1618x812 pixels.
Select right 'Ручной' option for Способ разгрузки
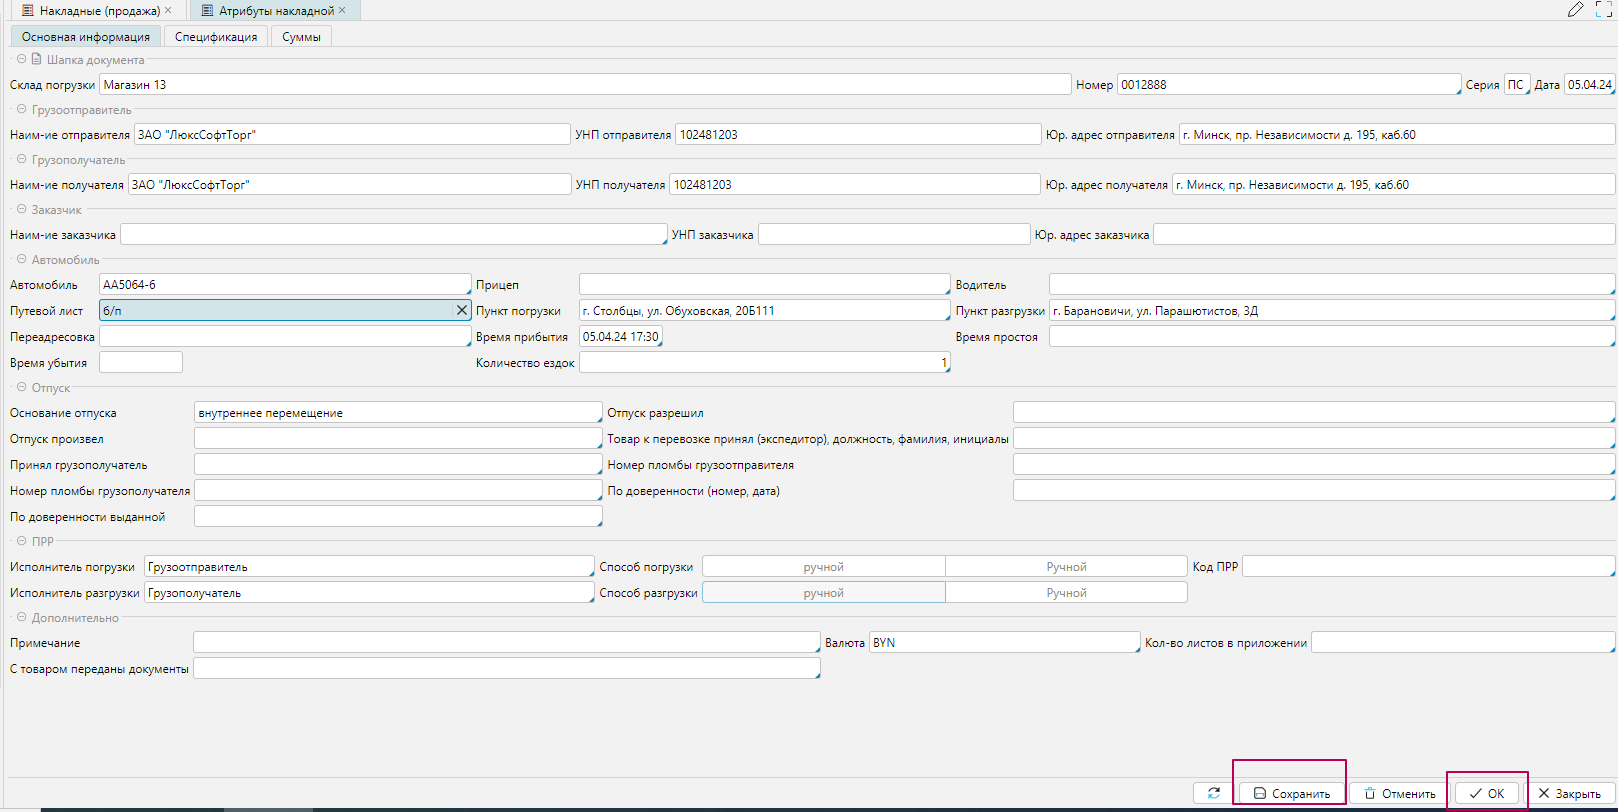coord(1066,593)
